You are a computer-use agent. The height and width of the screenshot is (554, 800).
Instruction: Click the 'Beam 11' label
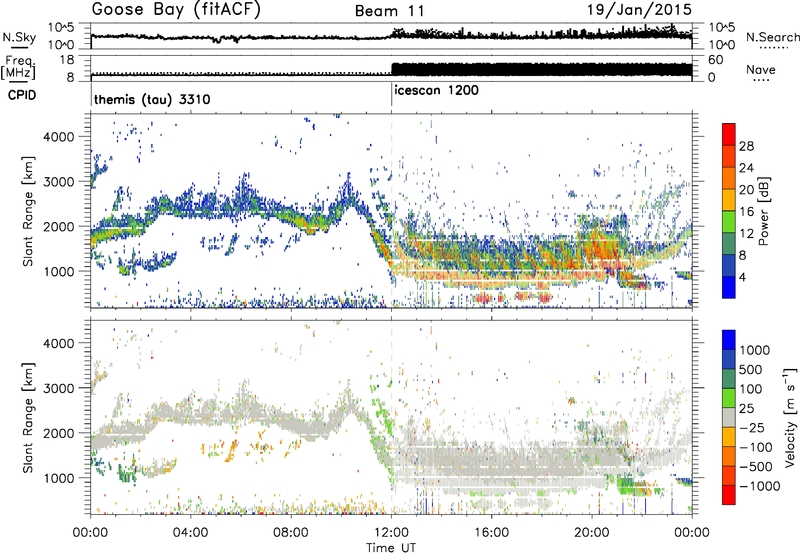[x=390, y=11]
